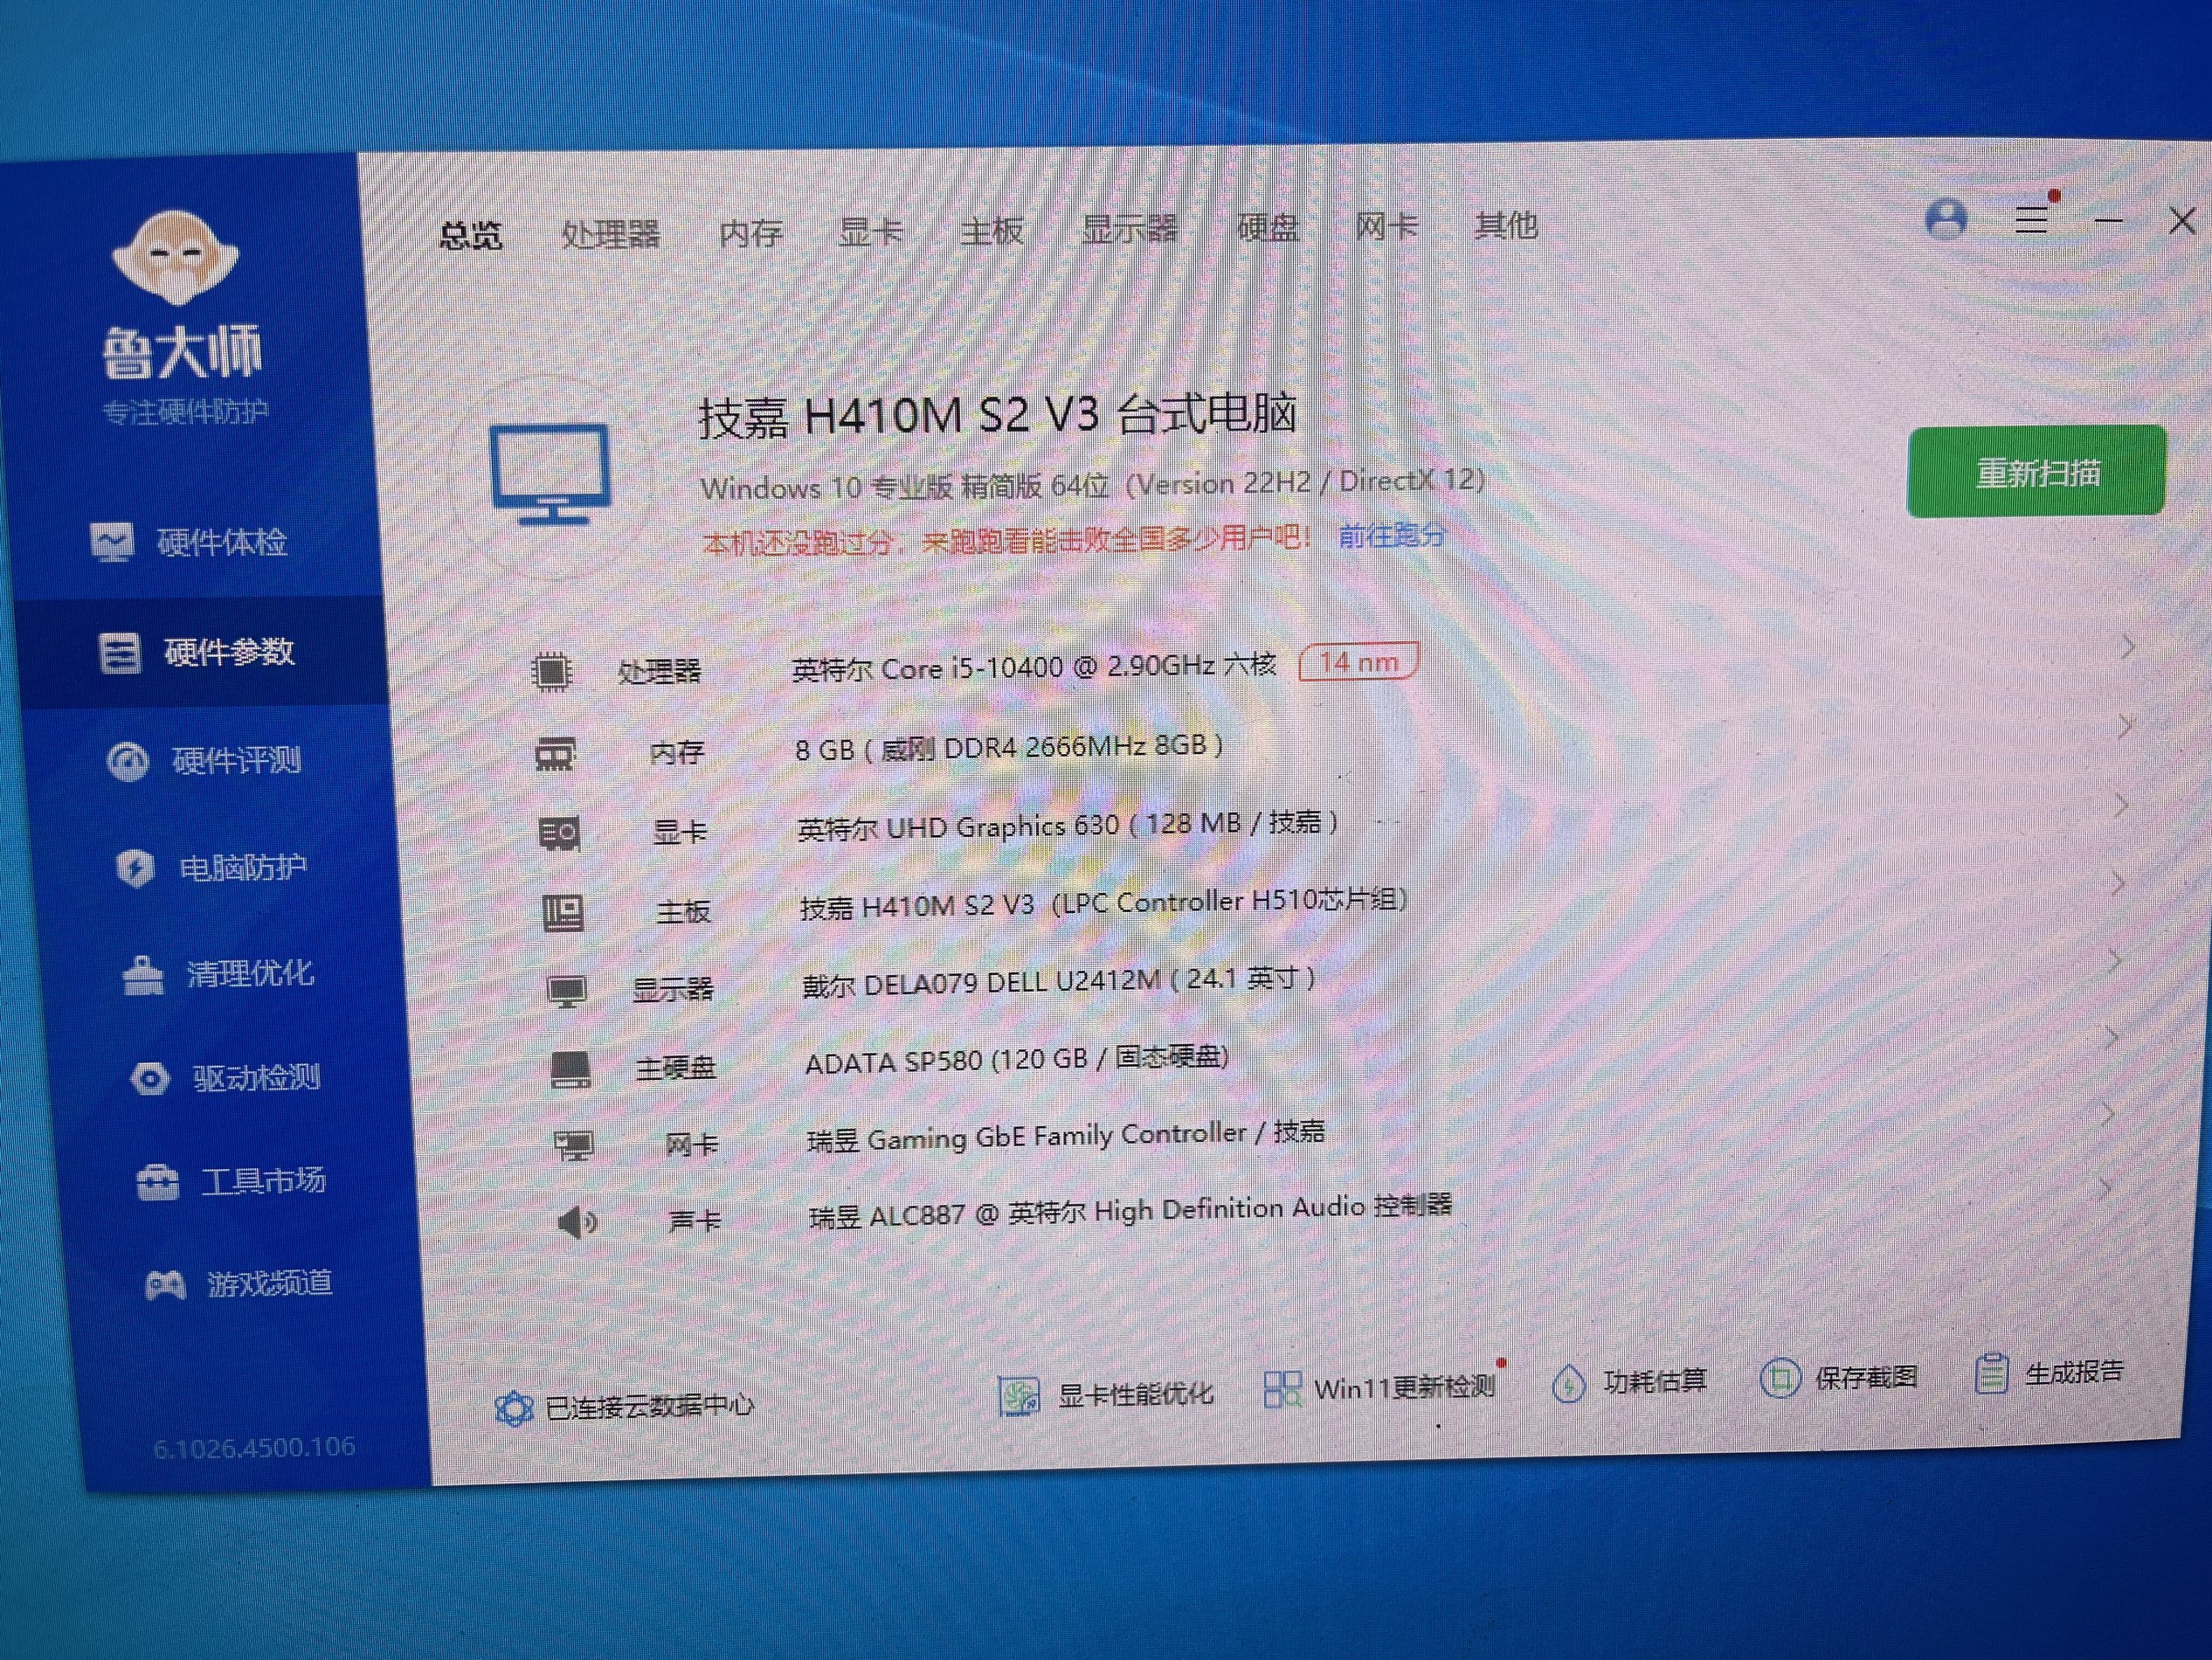Click the Ludashi monkey logo
Viewport: 2212px width, 1660px height.
(x=176, y=259)
